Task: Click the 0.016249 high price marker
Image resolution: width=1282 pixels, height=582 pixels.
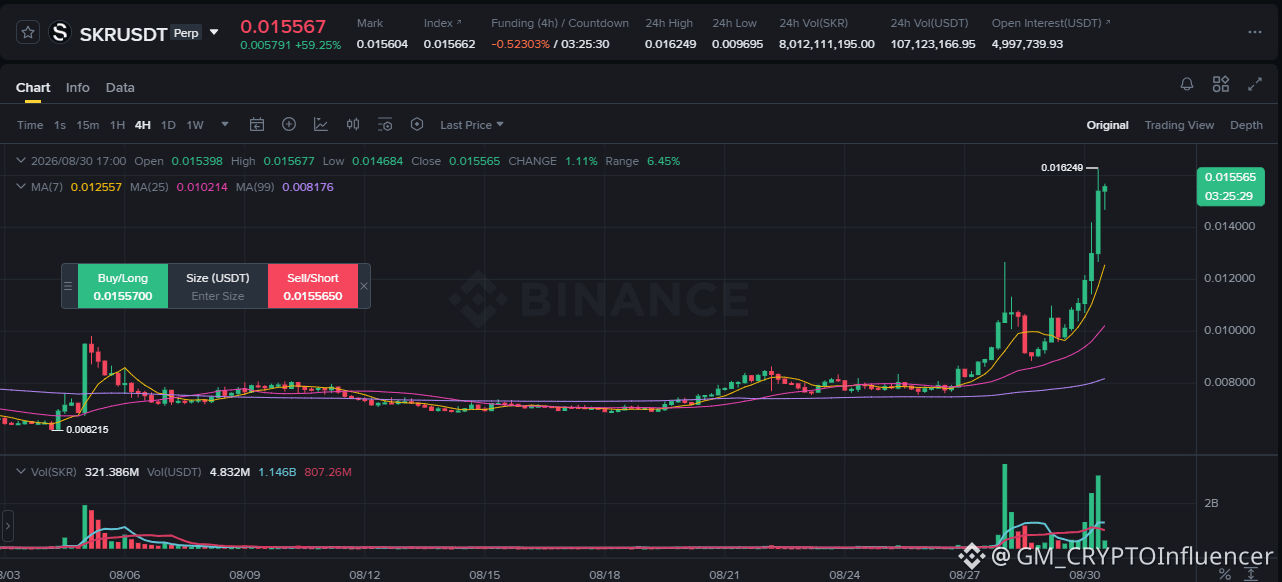Action: [1061, 168]
